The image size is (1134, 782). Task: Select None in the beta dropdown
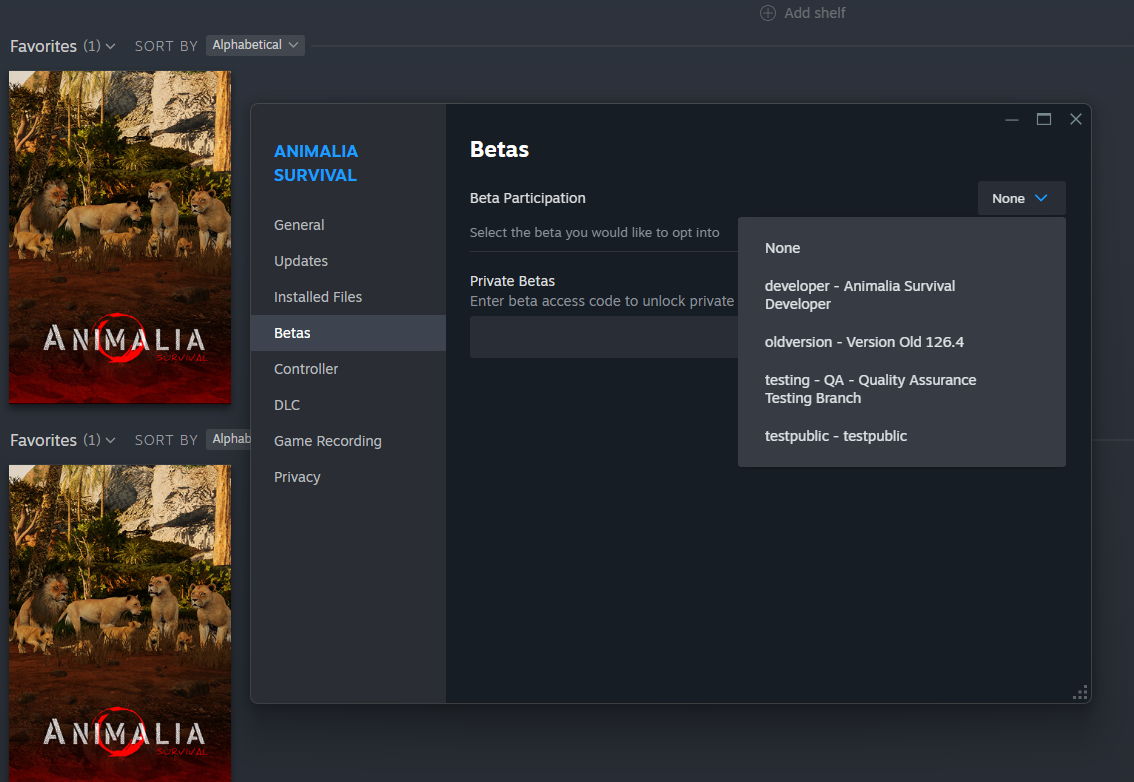tap(782, 247)
